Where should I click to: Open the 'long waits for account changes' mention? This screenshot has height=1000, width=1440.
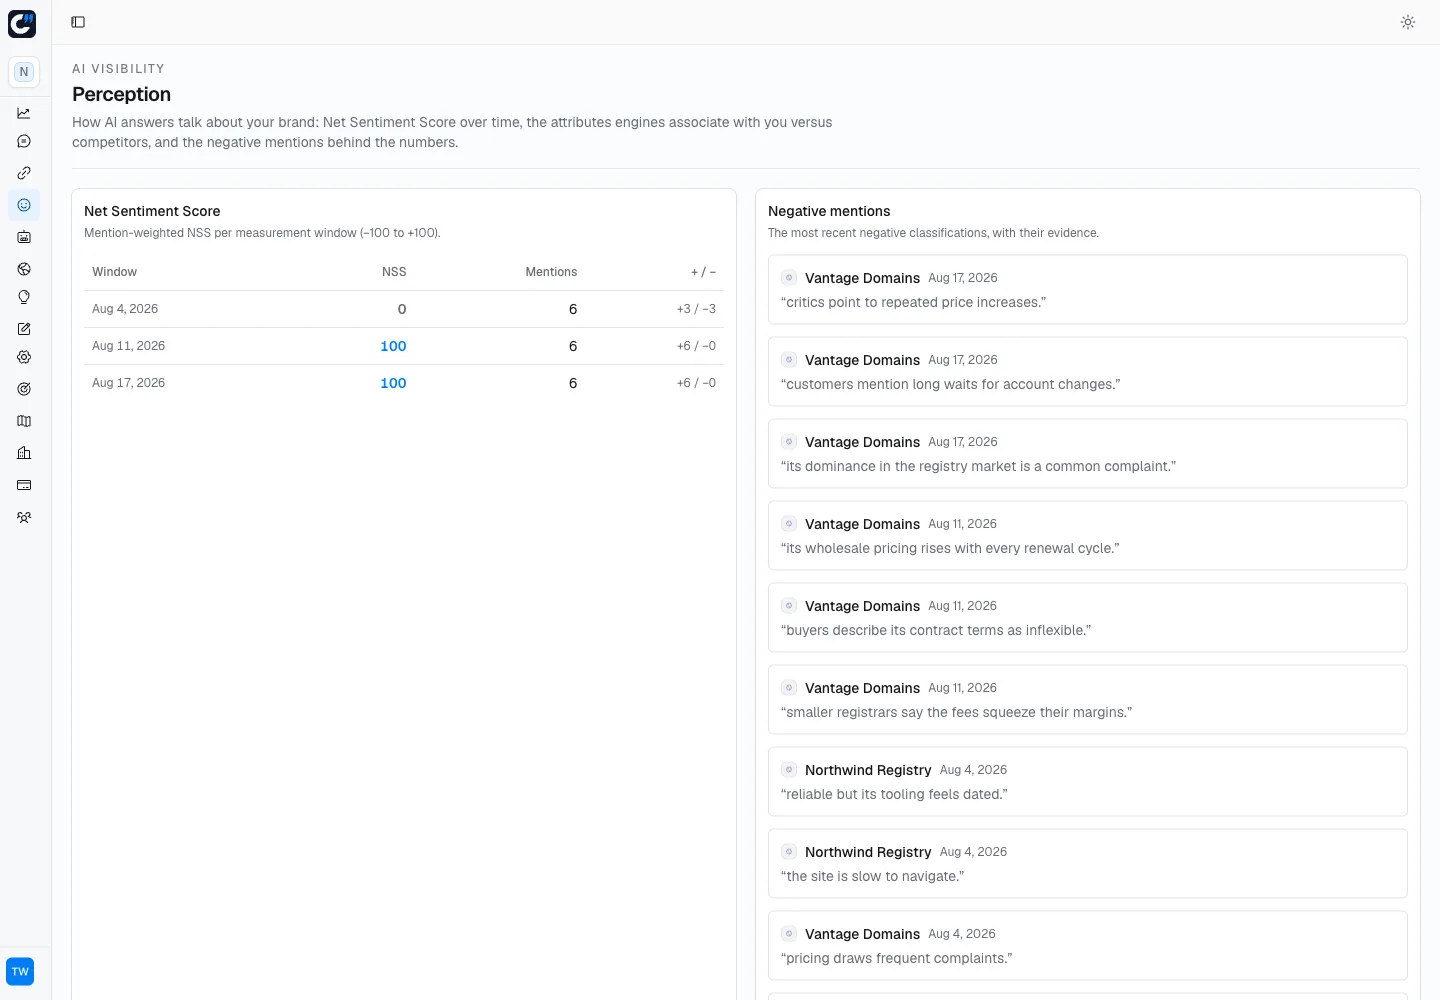coord(1088,372)
